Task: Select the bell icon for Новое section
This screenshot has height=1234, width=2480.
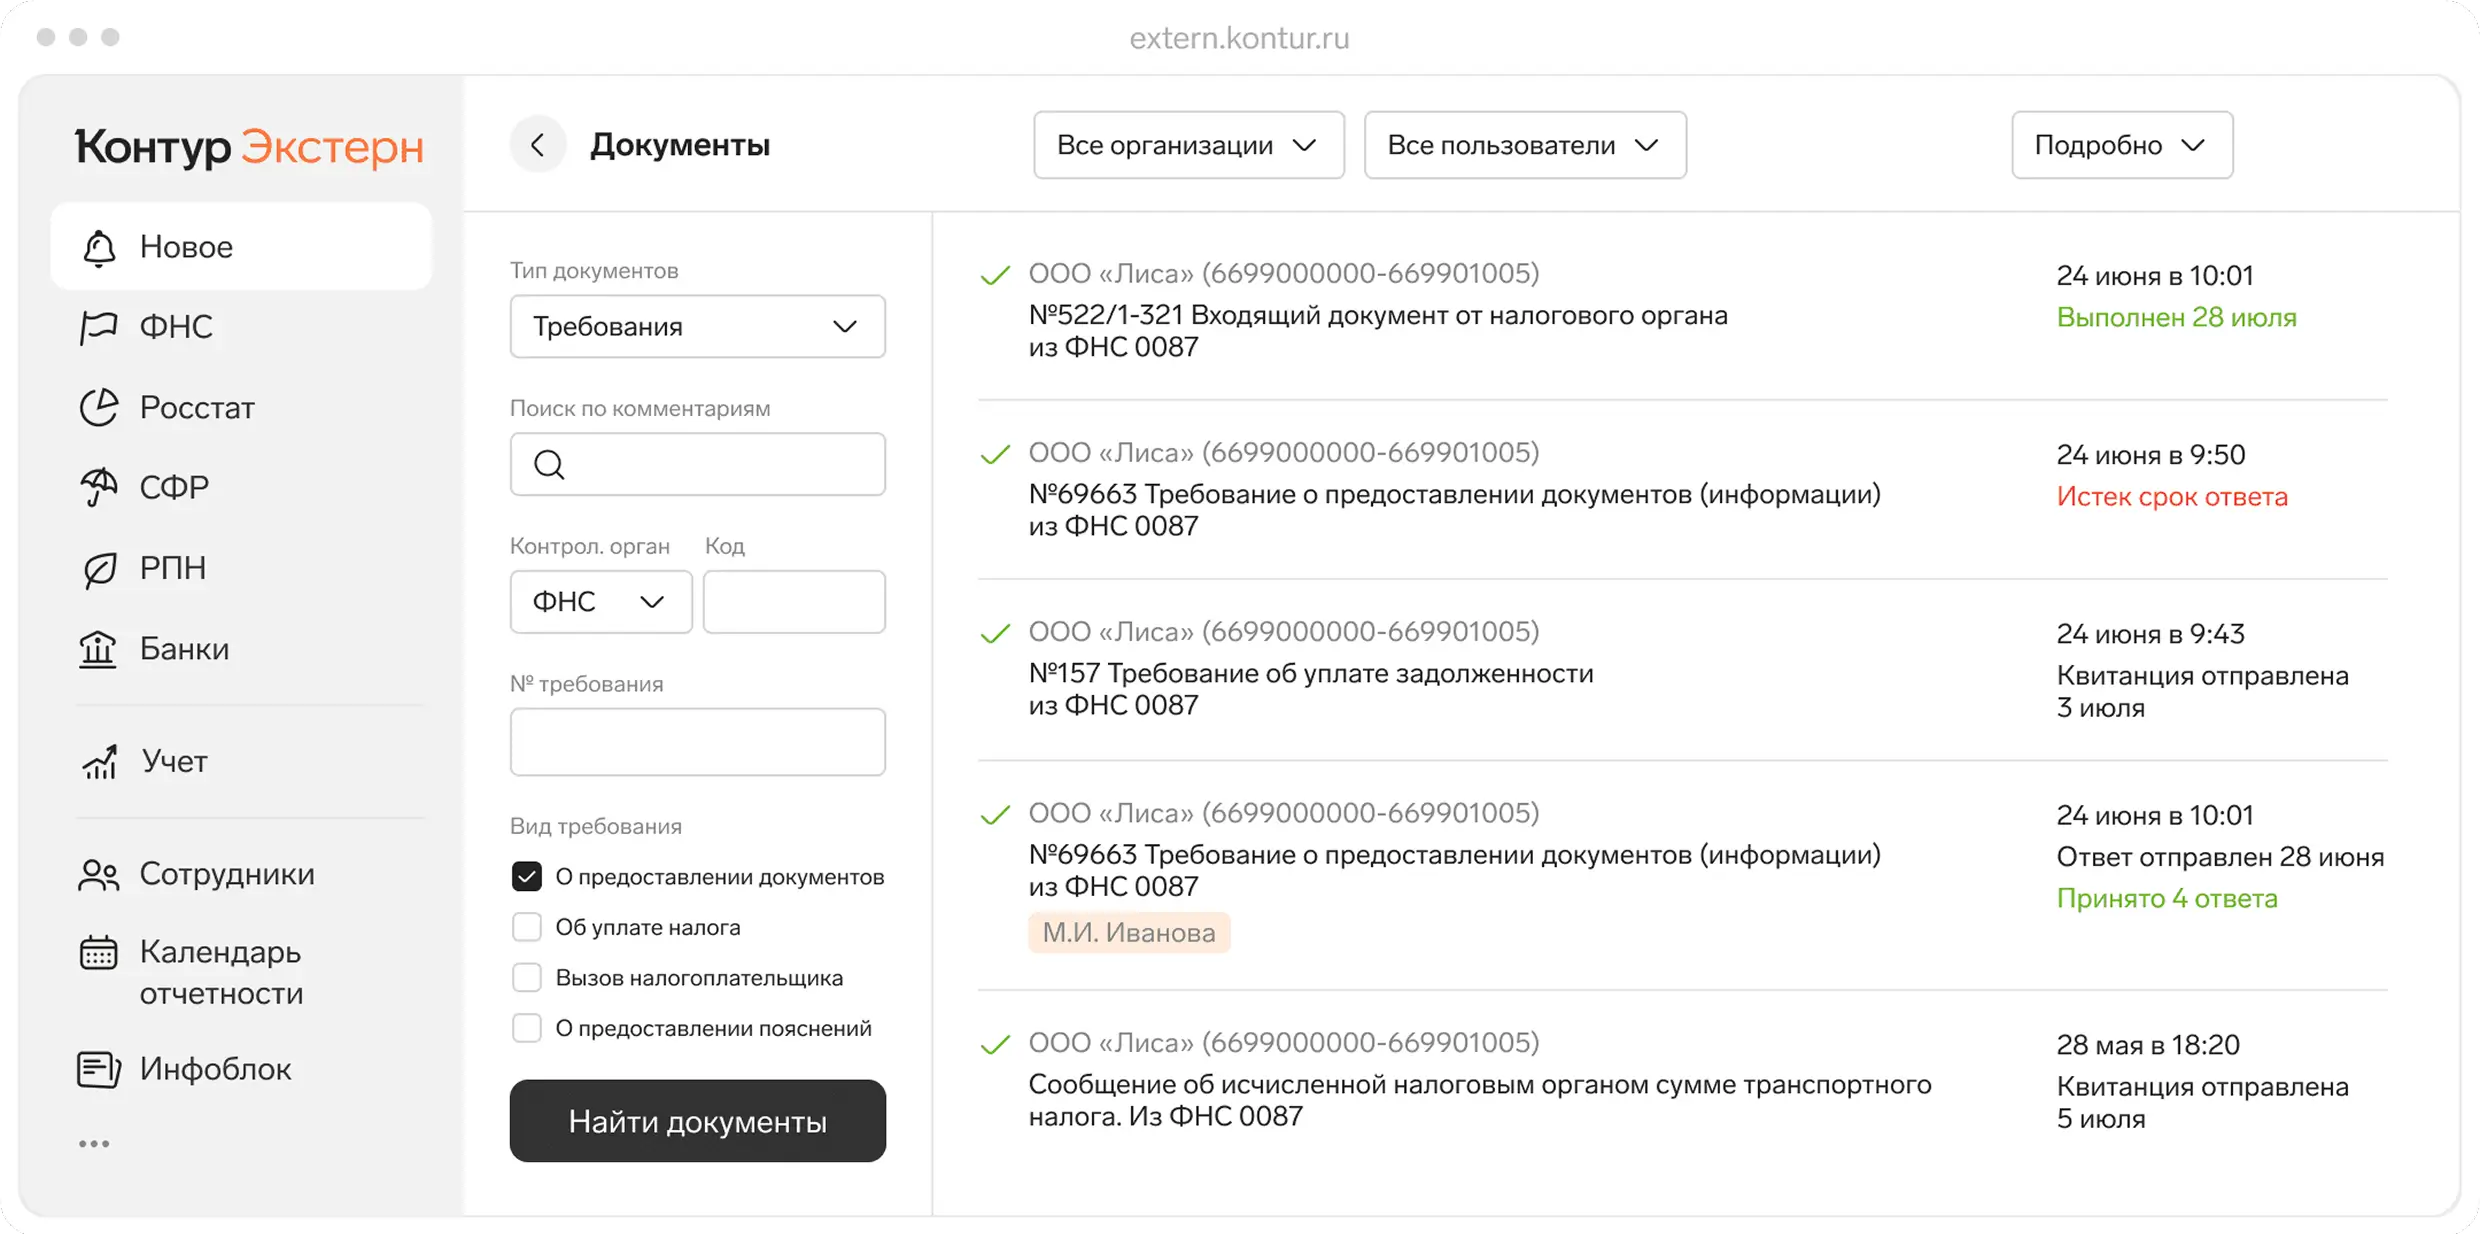Action: tap(98, 246)
